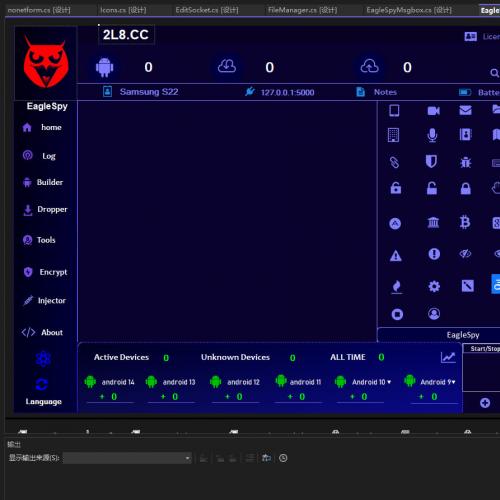The height and width of the screenshot is (500, 500).
Task: Expand the Android 10 dropdown arrow
Action: tap(389, 382)
